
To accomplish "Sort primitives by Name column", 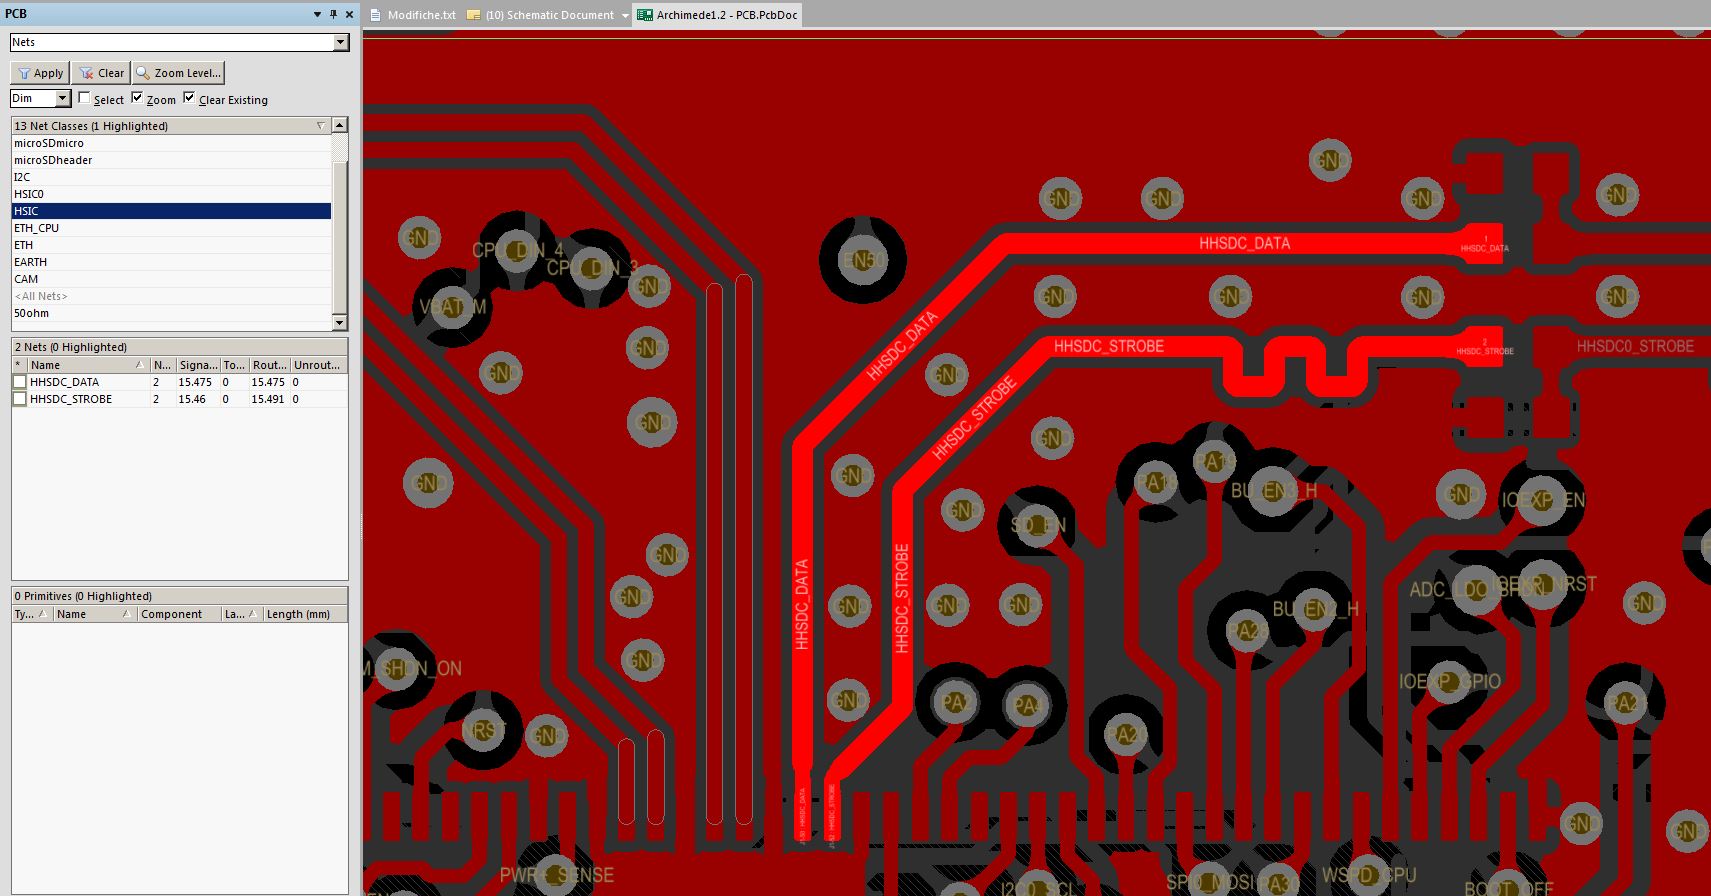I will [x=94, y=614].
